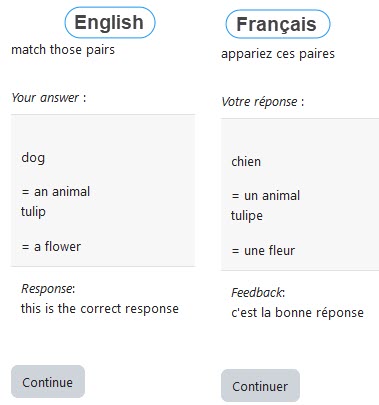Select '= un animal' answer text
Image resolution: width=379 pixels, height=405 pixels.
coord(266,196)
